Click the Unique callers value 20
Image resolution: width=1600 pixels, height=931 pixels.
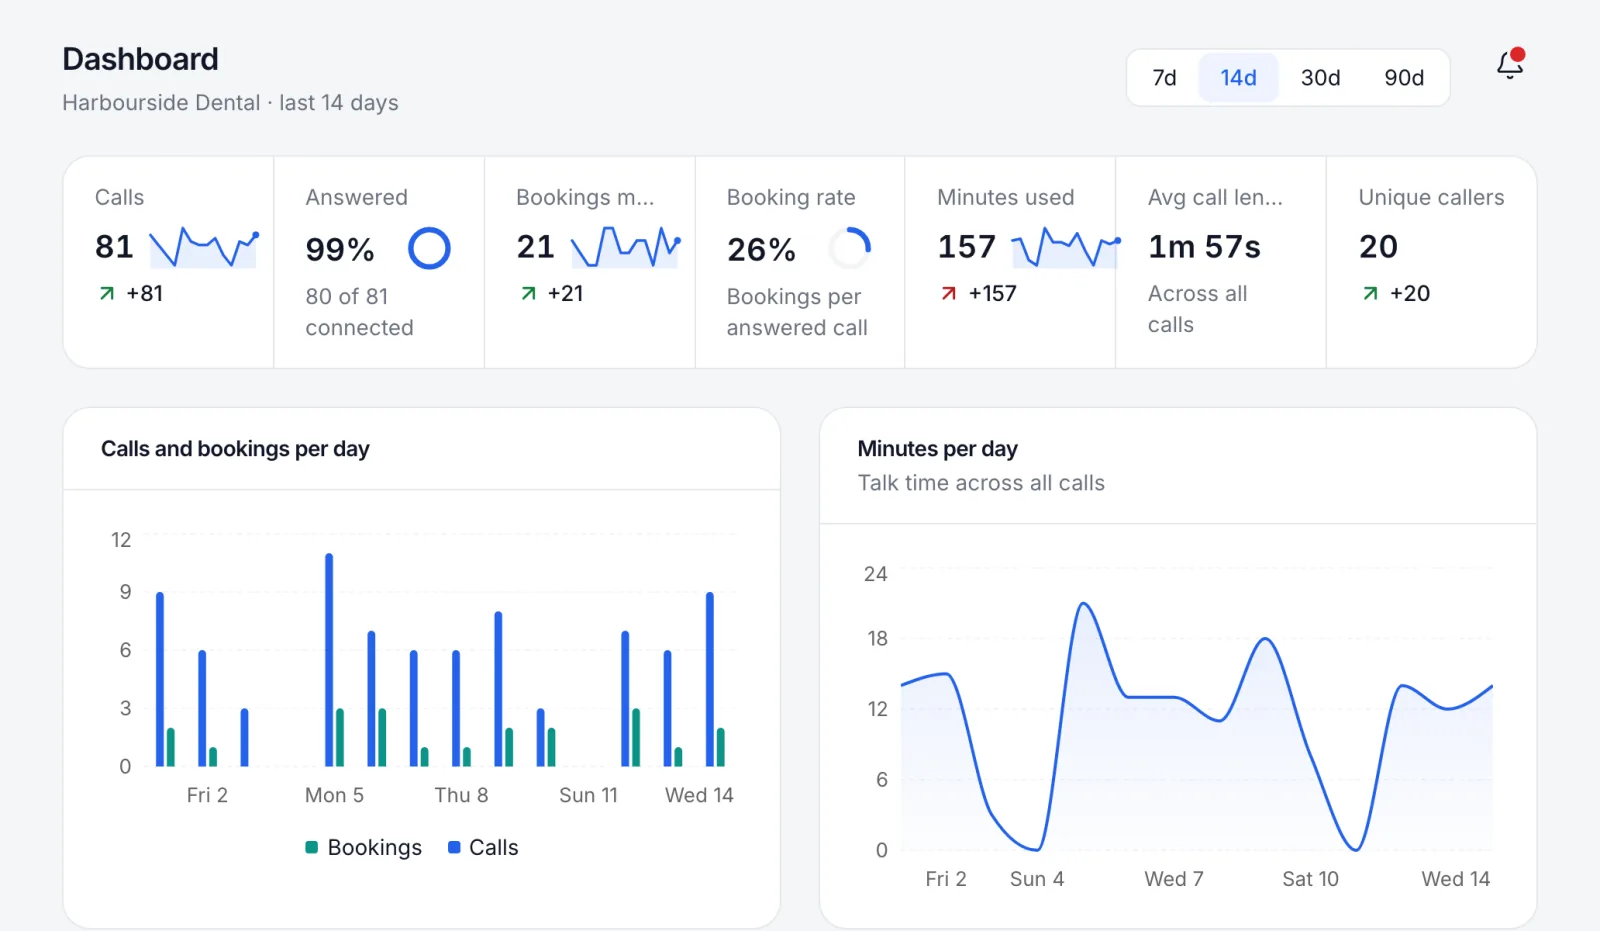1378,247
